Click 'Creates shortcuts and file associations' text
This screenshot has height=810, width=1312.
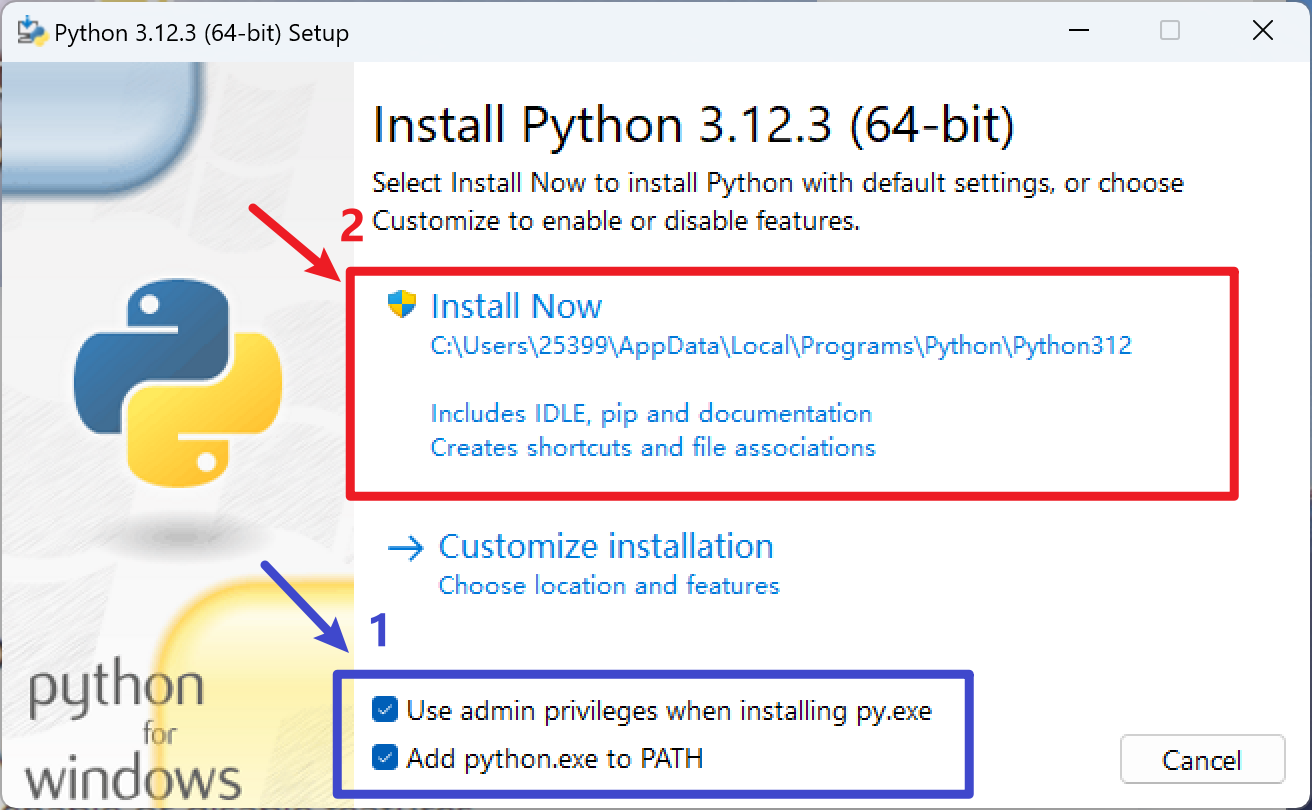[x=653, y=447]
